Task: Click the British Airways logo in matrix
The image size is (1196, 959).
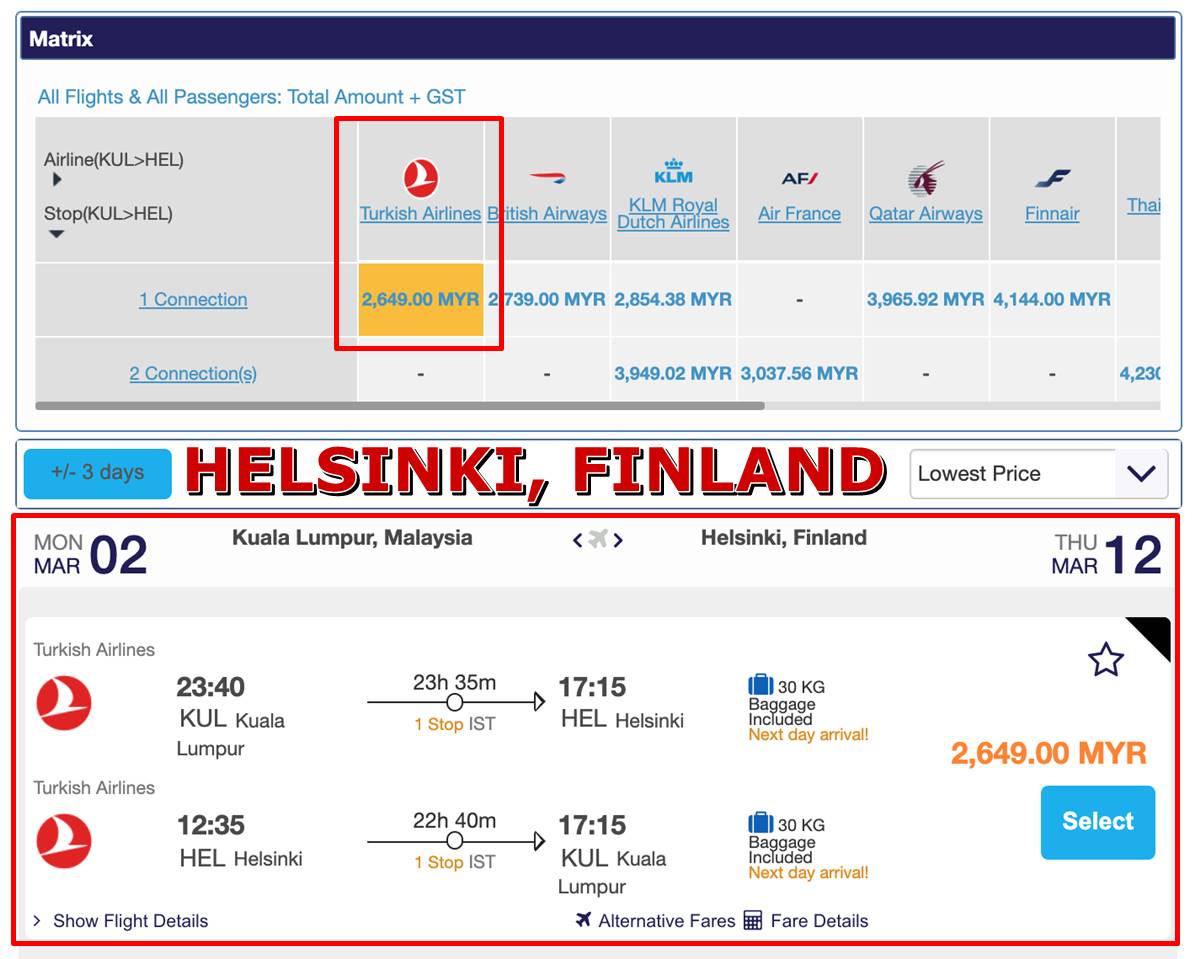Action: pos(547,179)
